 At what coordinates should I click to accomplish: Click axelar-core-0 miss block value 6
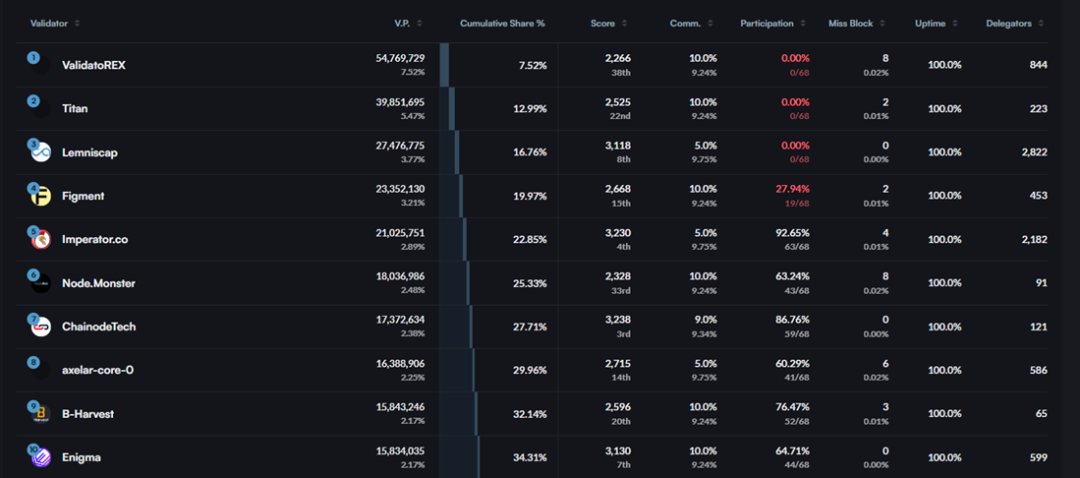click(x=885, y=364)
